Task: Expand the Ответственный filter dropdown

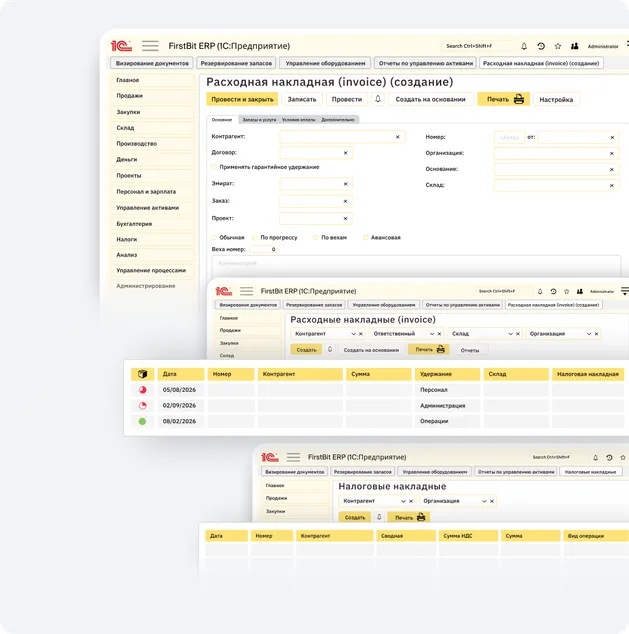Action: (x=432, y=333)
